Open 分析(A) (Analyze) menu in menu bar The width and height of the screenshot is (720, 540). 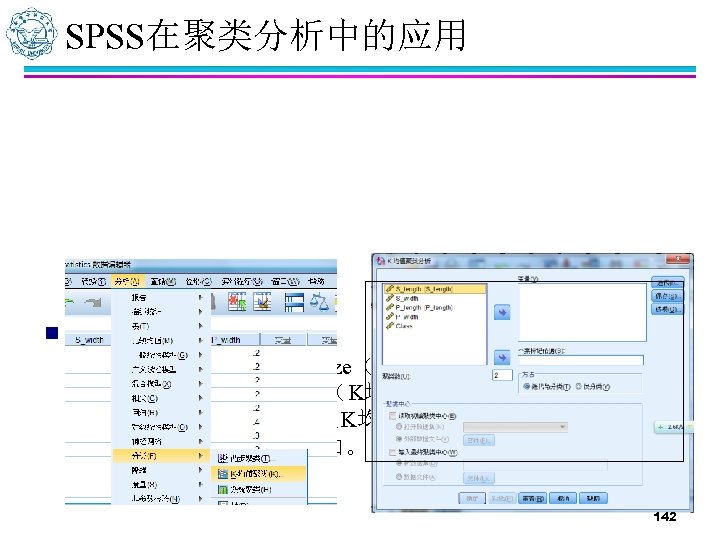(x=127, y=281)
